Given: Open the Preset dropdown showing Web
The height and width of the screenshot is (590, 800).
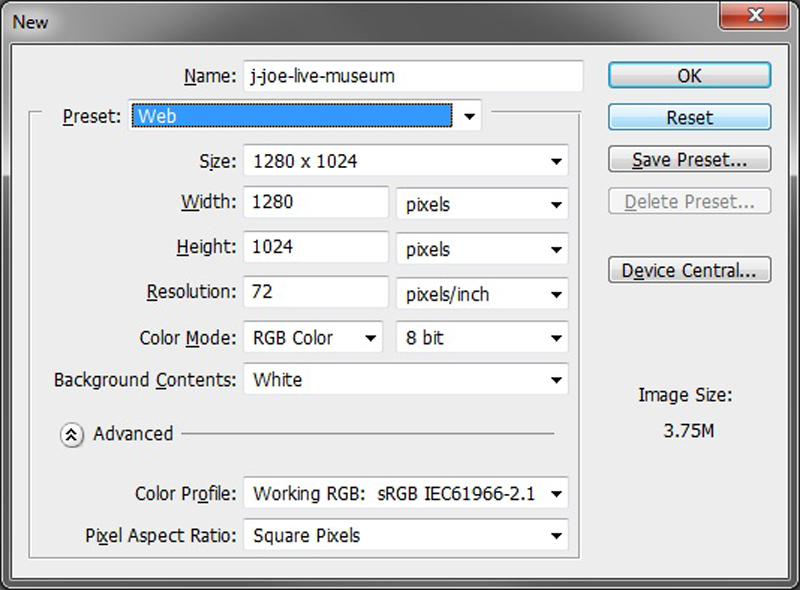Looking at the screenshot, I should point(305,116).
